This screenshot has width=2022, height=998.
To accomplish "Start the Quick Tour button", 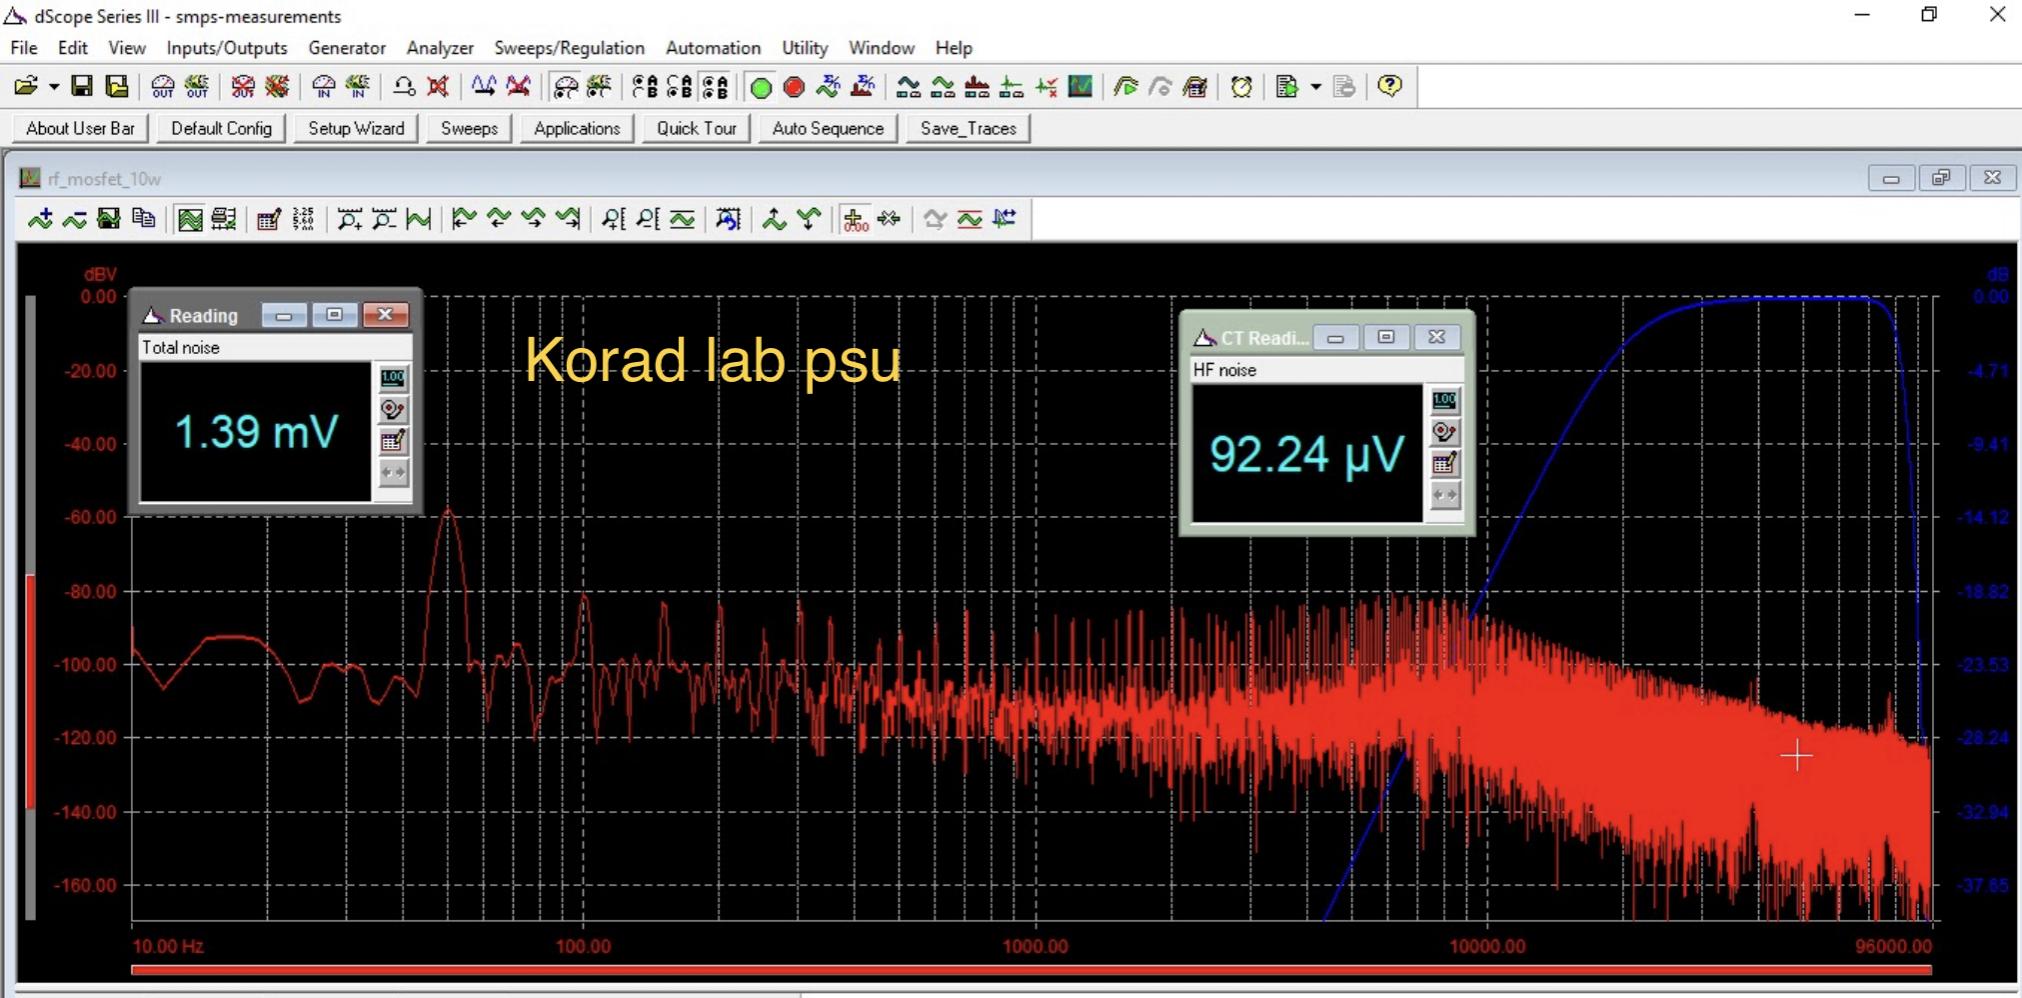I will coord(696,128).
